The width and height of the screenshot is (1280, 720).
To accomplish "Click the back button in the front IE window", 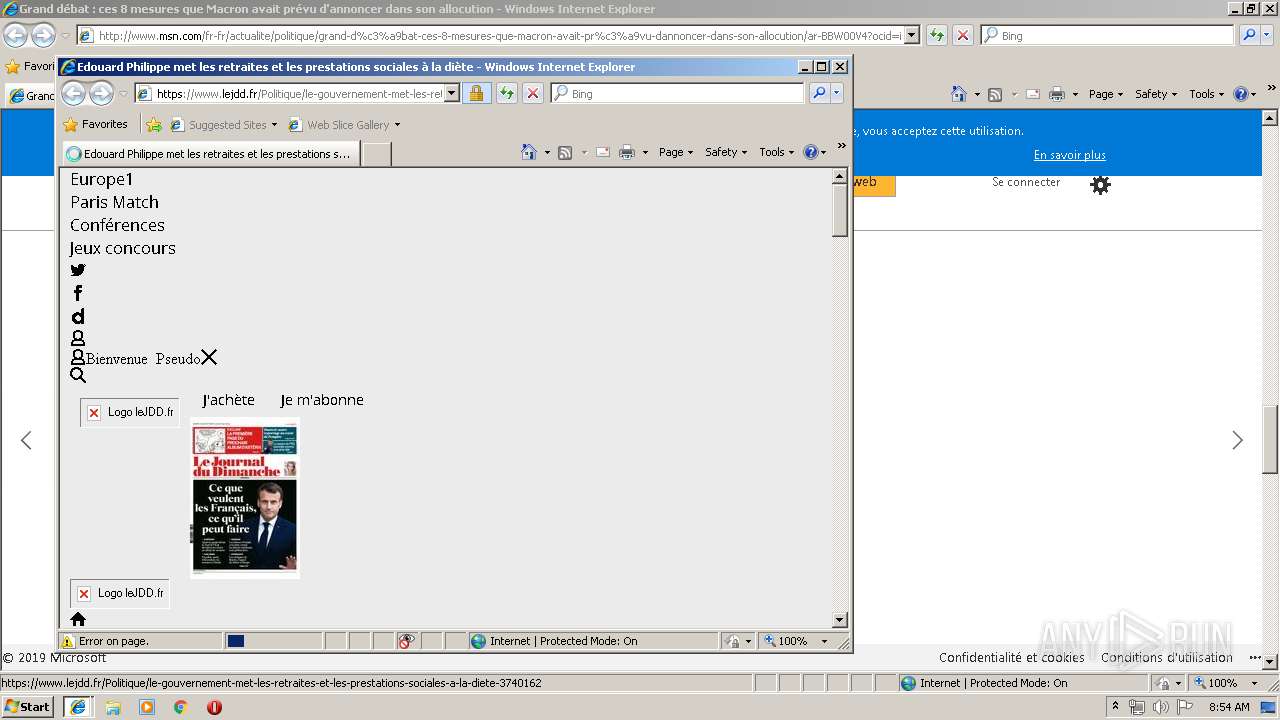I will click(x=74, y=94).
